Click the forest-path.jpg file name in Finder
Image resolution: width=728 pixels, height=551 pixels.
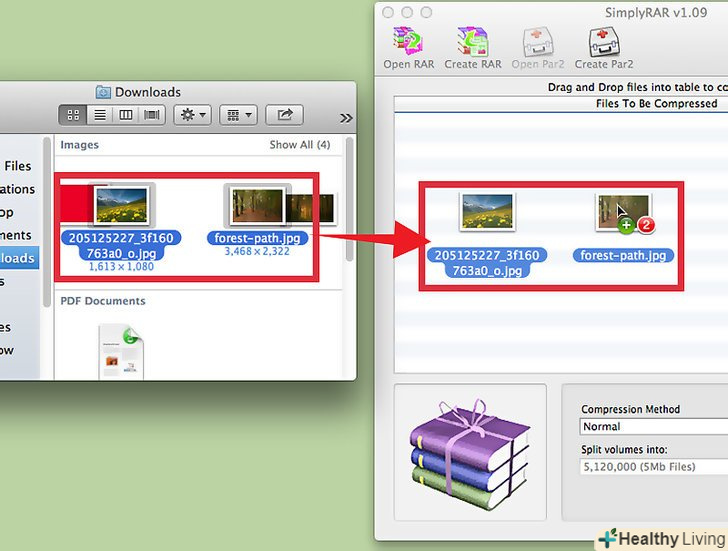coord(257,238)
